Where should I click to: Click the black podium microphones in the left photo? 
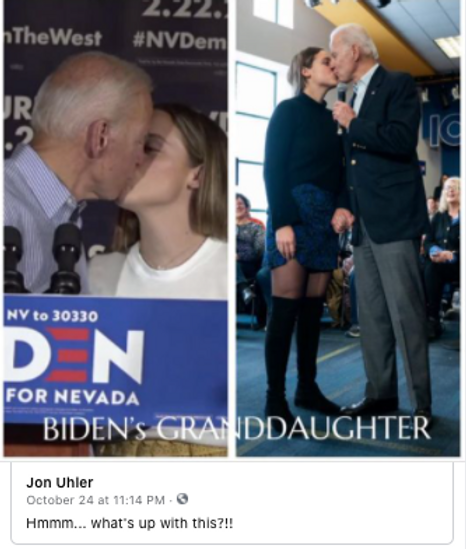point(40,258)
